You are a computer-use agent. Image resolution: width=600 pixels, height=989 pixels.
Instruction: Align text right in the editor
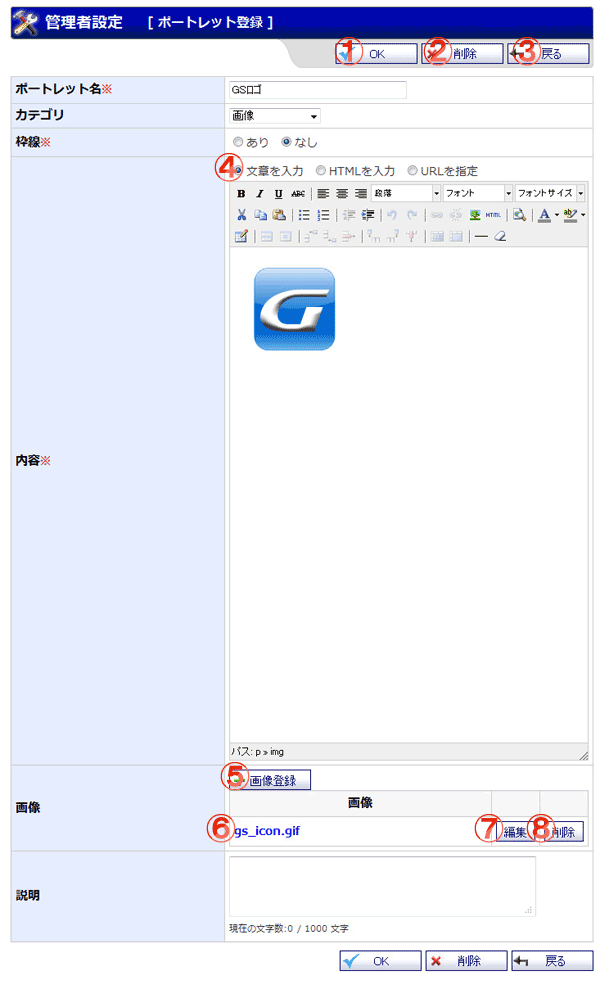[360, 194]
